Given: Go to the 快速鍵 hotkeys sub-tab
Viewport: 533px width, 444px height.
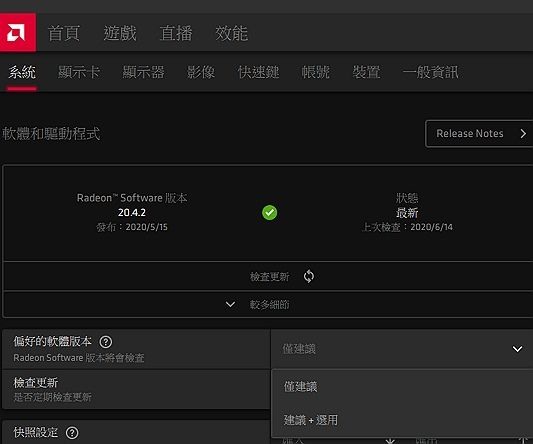Looking at the screenshot, I should [x=258, y=72].
